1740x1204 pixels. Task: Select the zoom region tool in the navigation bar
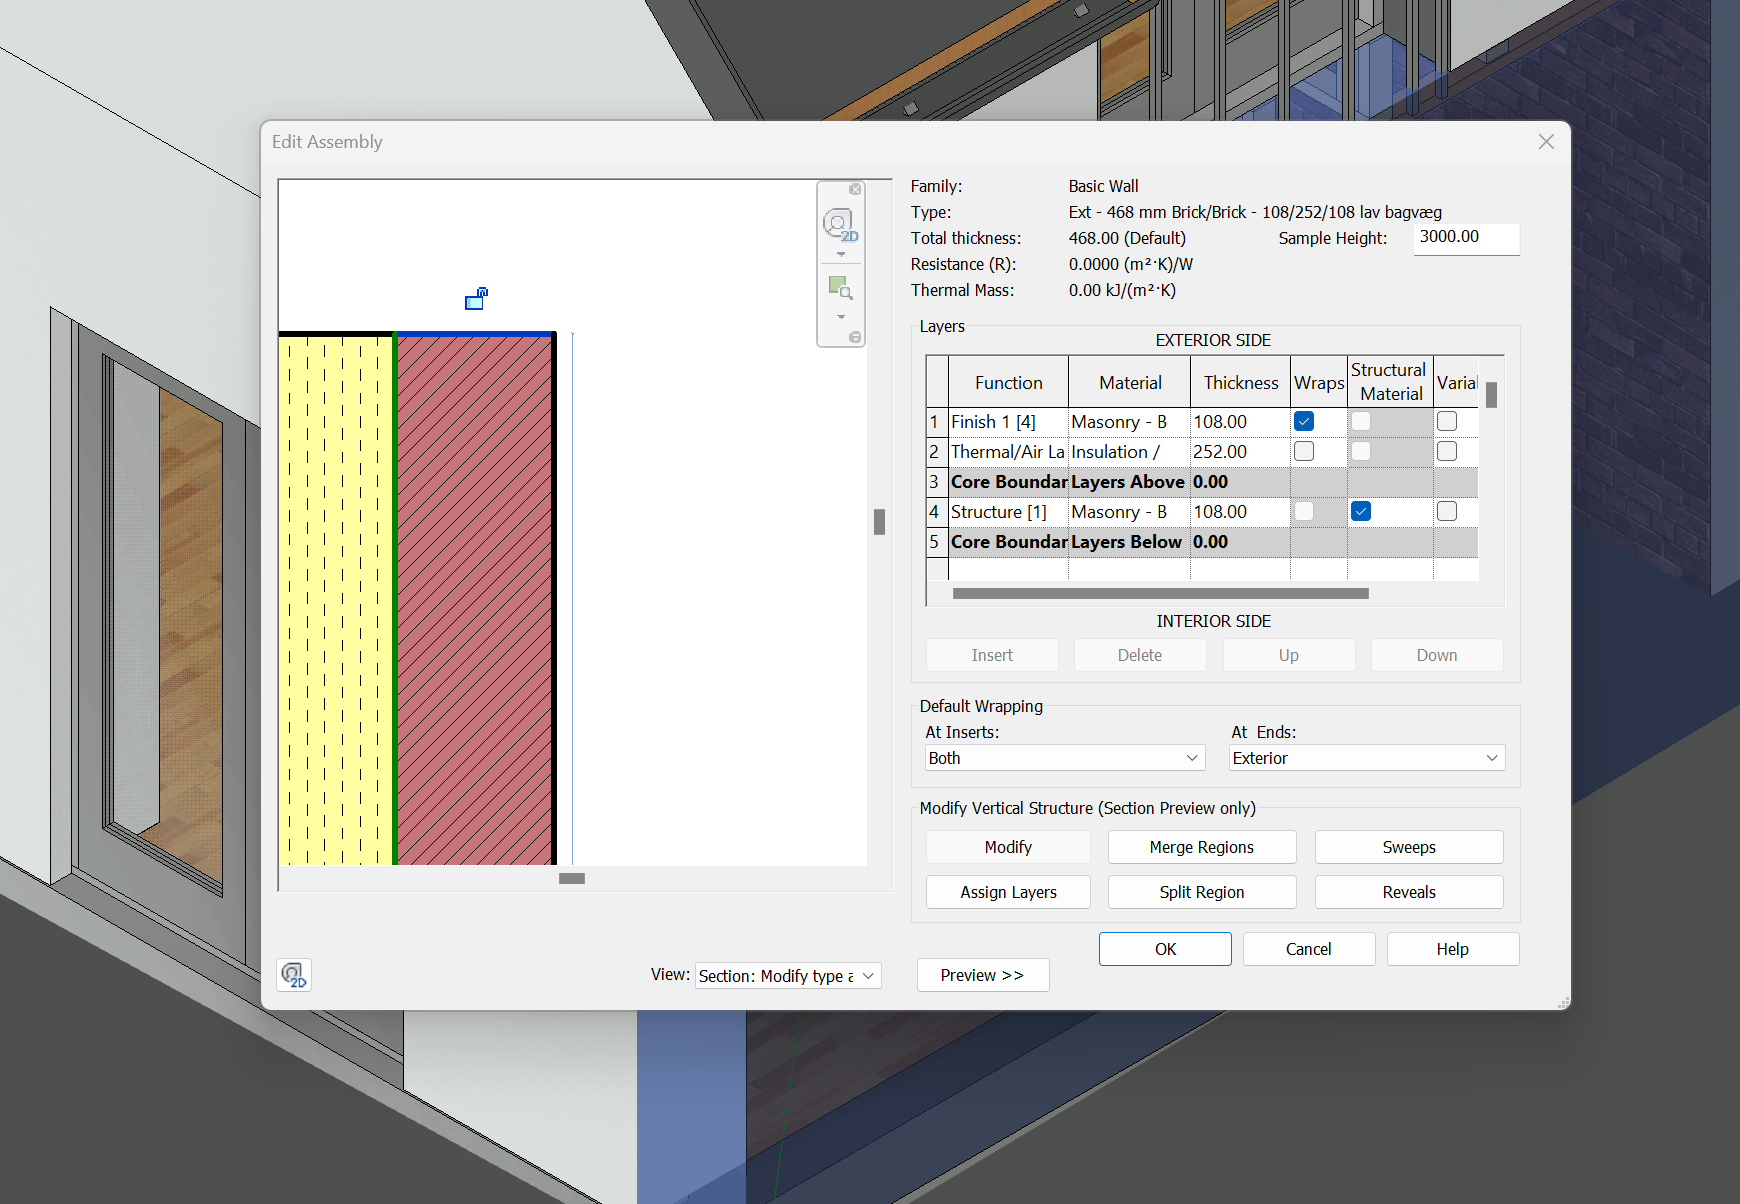coord(839,288)
